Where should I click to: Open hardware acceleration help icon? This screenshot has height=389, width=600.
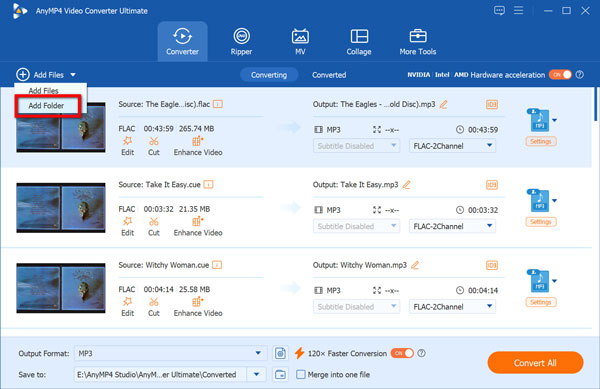580,75
